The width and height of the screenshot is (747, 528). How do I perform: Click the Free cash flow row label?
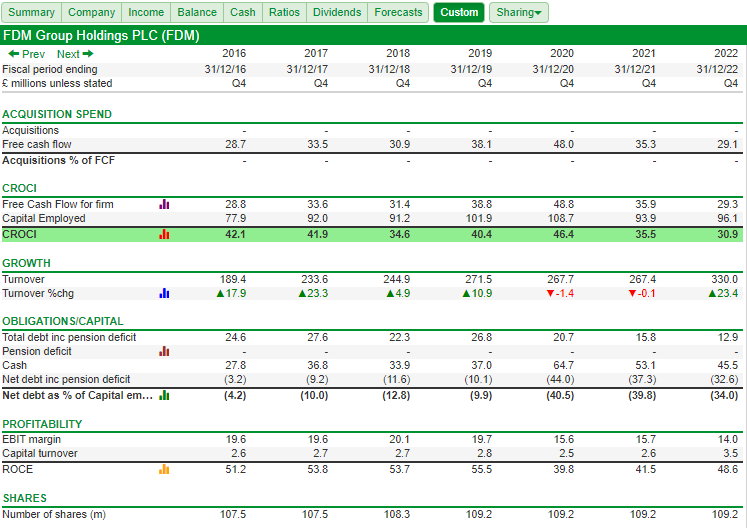click(37, 144)
